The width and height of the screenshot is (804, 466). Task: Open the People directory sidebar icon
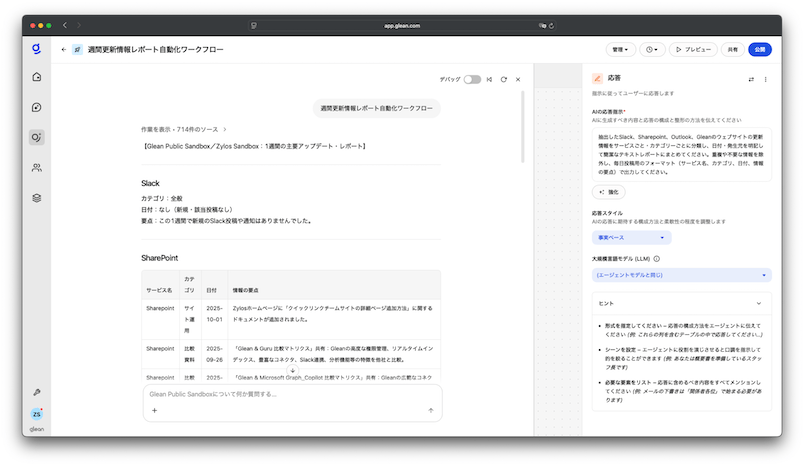pos(36,168)
